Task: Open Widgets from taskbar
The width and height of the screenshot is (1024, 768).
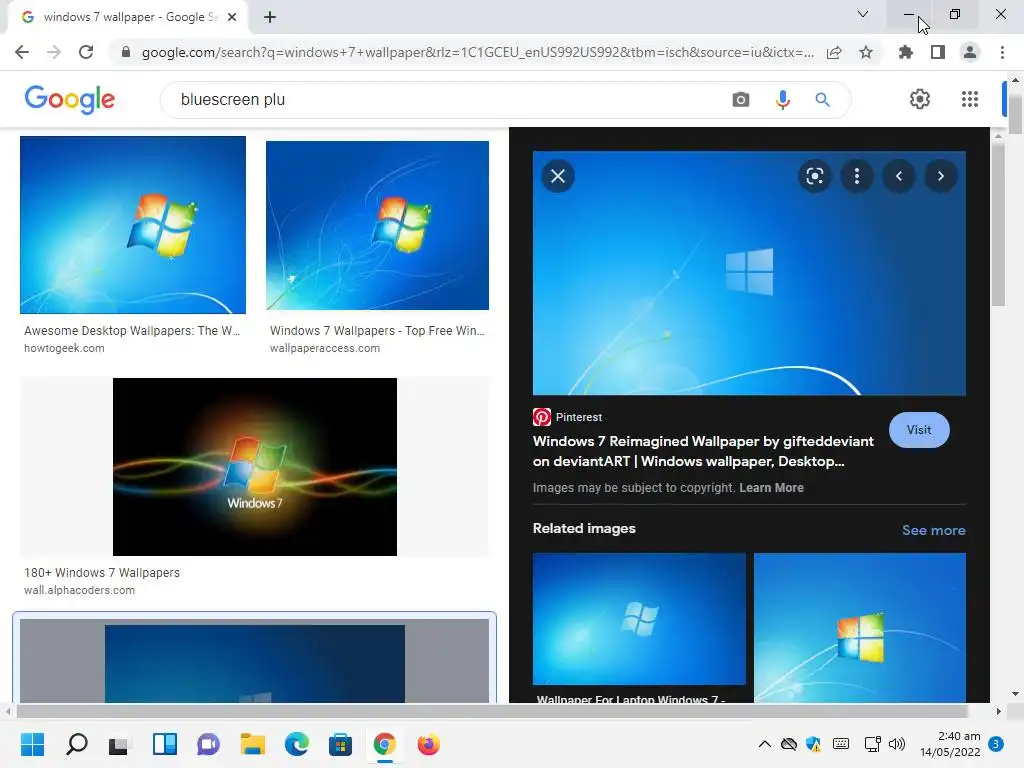Action: point(165,744)
